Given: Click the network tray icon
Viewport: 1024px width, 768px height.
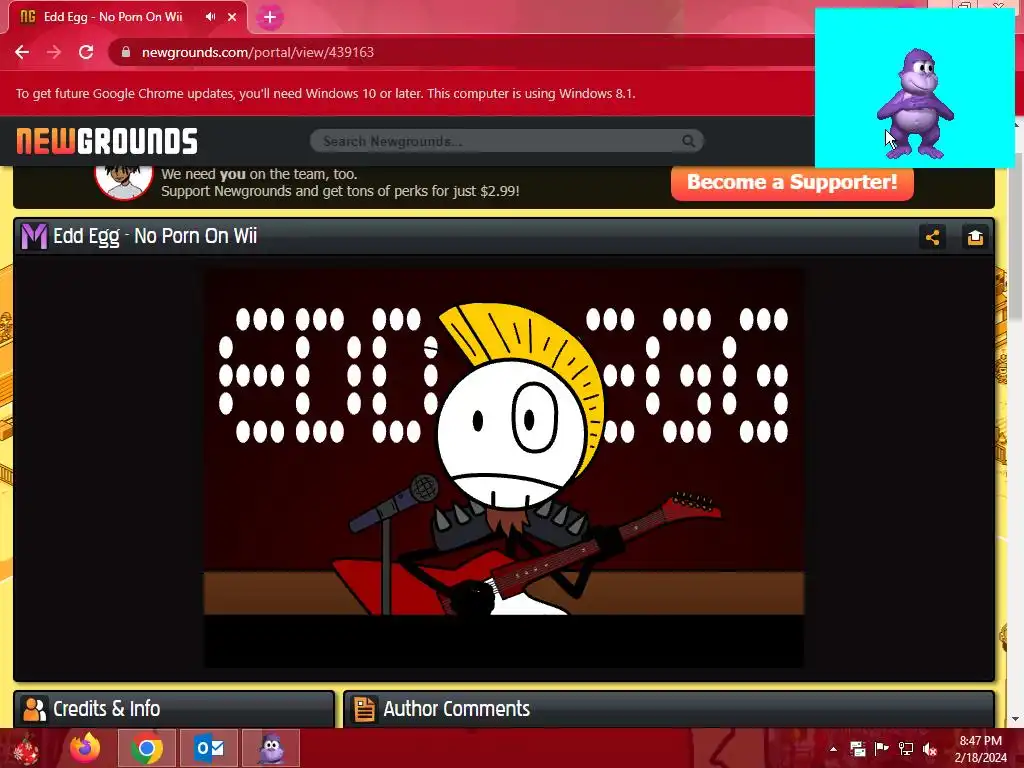Looking at the screenshot, I should [906, 749].
